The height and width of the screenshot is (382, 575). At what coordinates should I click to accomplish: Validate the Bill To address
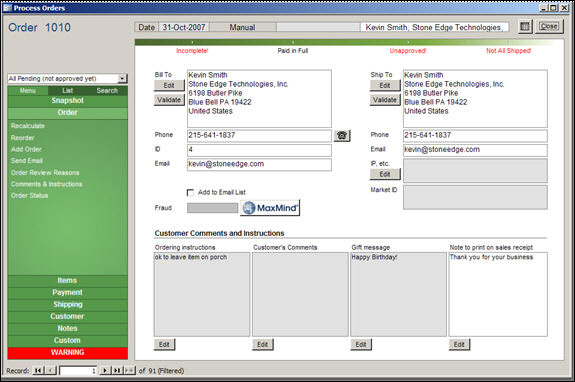pyautogui.click(x=169, y=100)
